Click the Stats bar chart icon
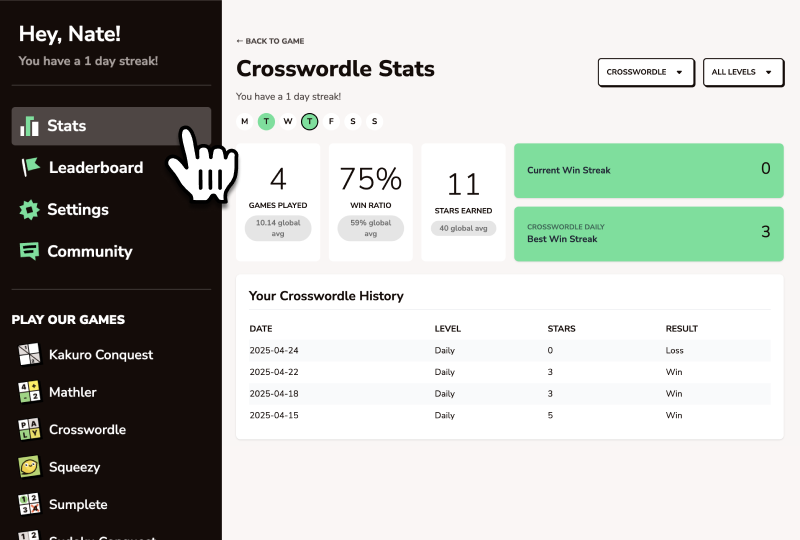The width and height of the screenshot is (800, 540). 29,126
